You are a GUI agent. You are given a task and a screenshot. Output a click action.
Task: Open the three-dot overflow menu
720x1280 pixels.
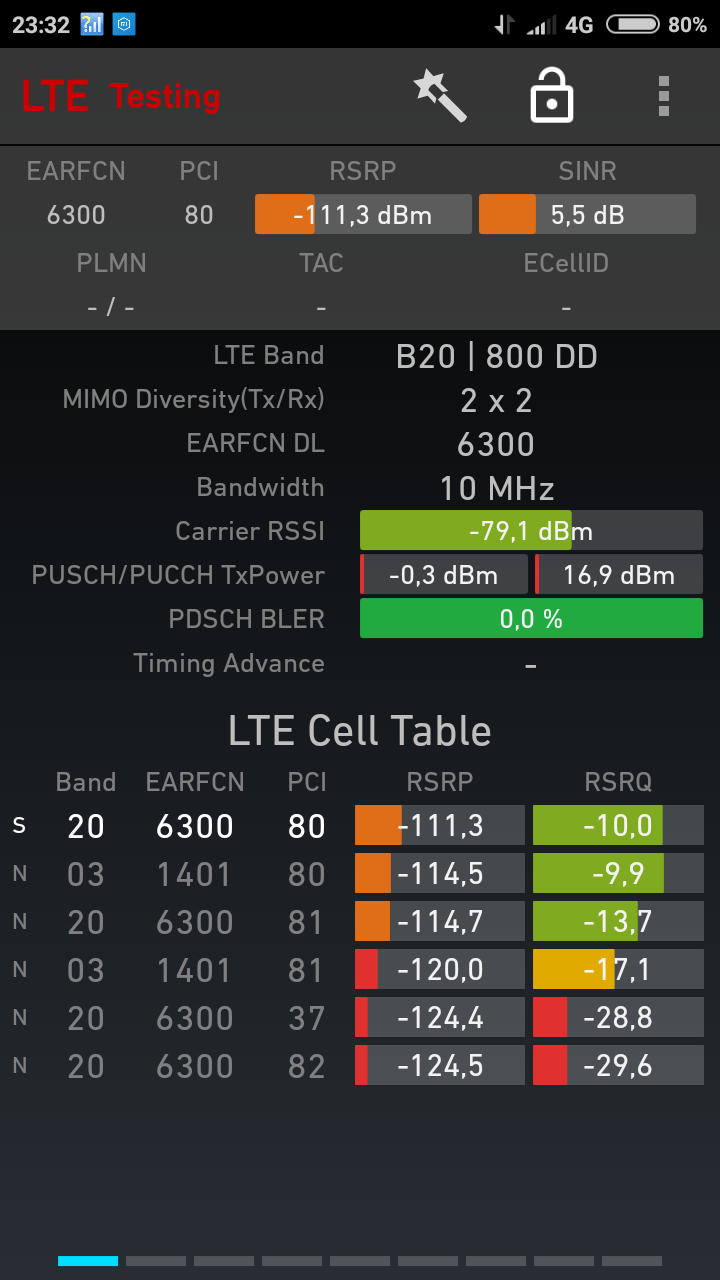pyautogui.click(x=663, y=96)
